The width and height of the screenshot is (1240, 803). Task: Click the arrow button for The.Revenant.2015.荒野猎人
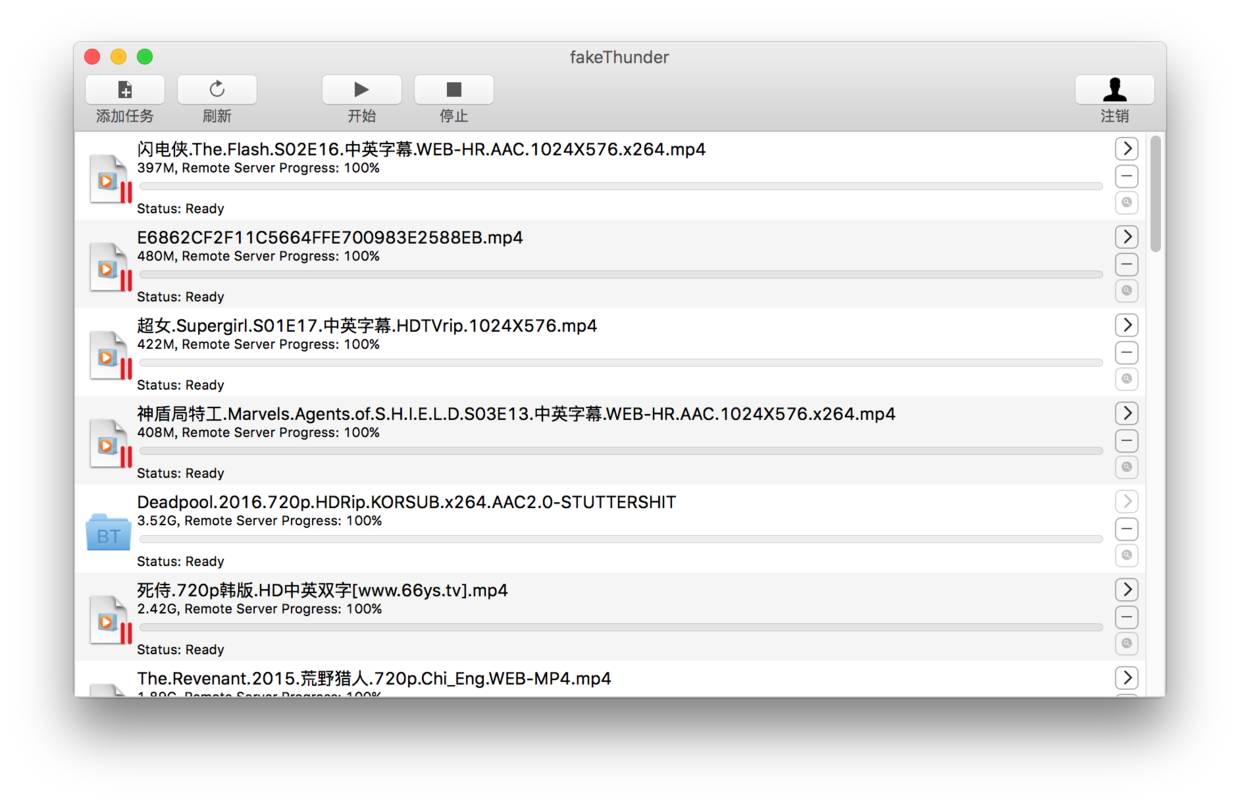click(x=1127, y=677)
